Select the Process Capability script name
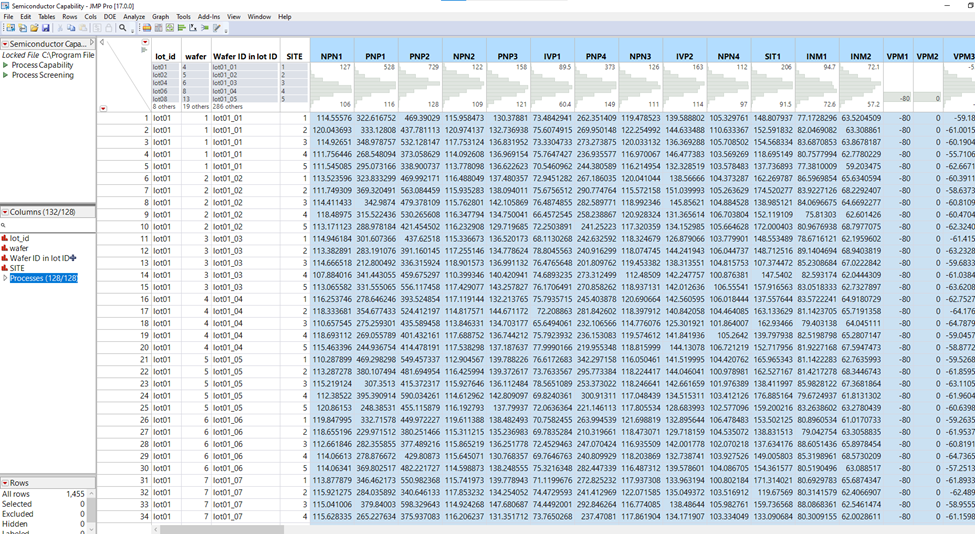This screenshot has height=534, width=975. click(42, 65)
